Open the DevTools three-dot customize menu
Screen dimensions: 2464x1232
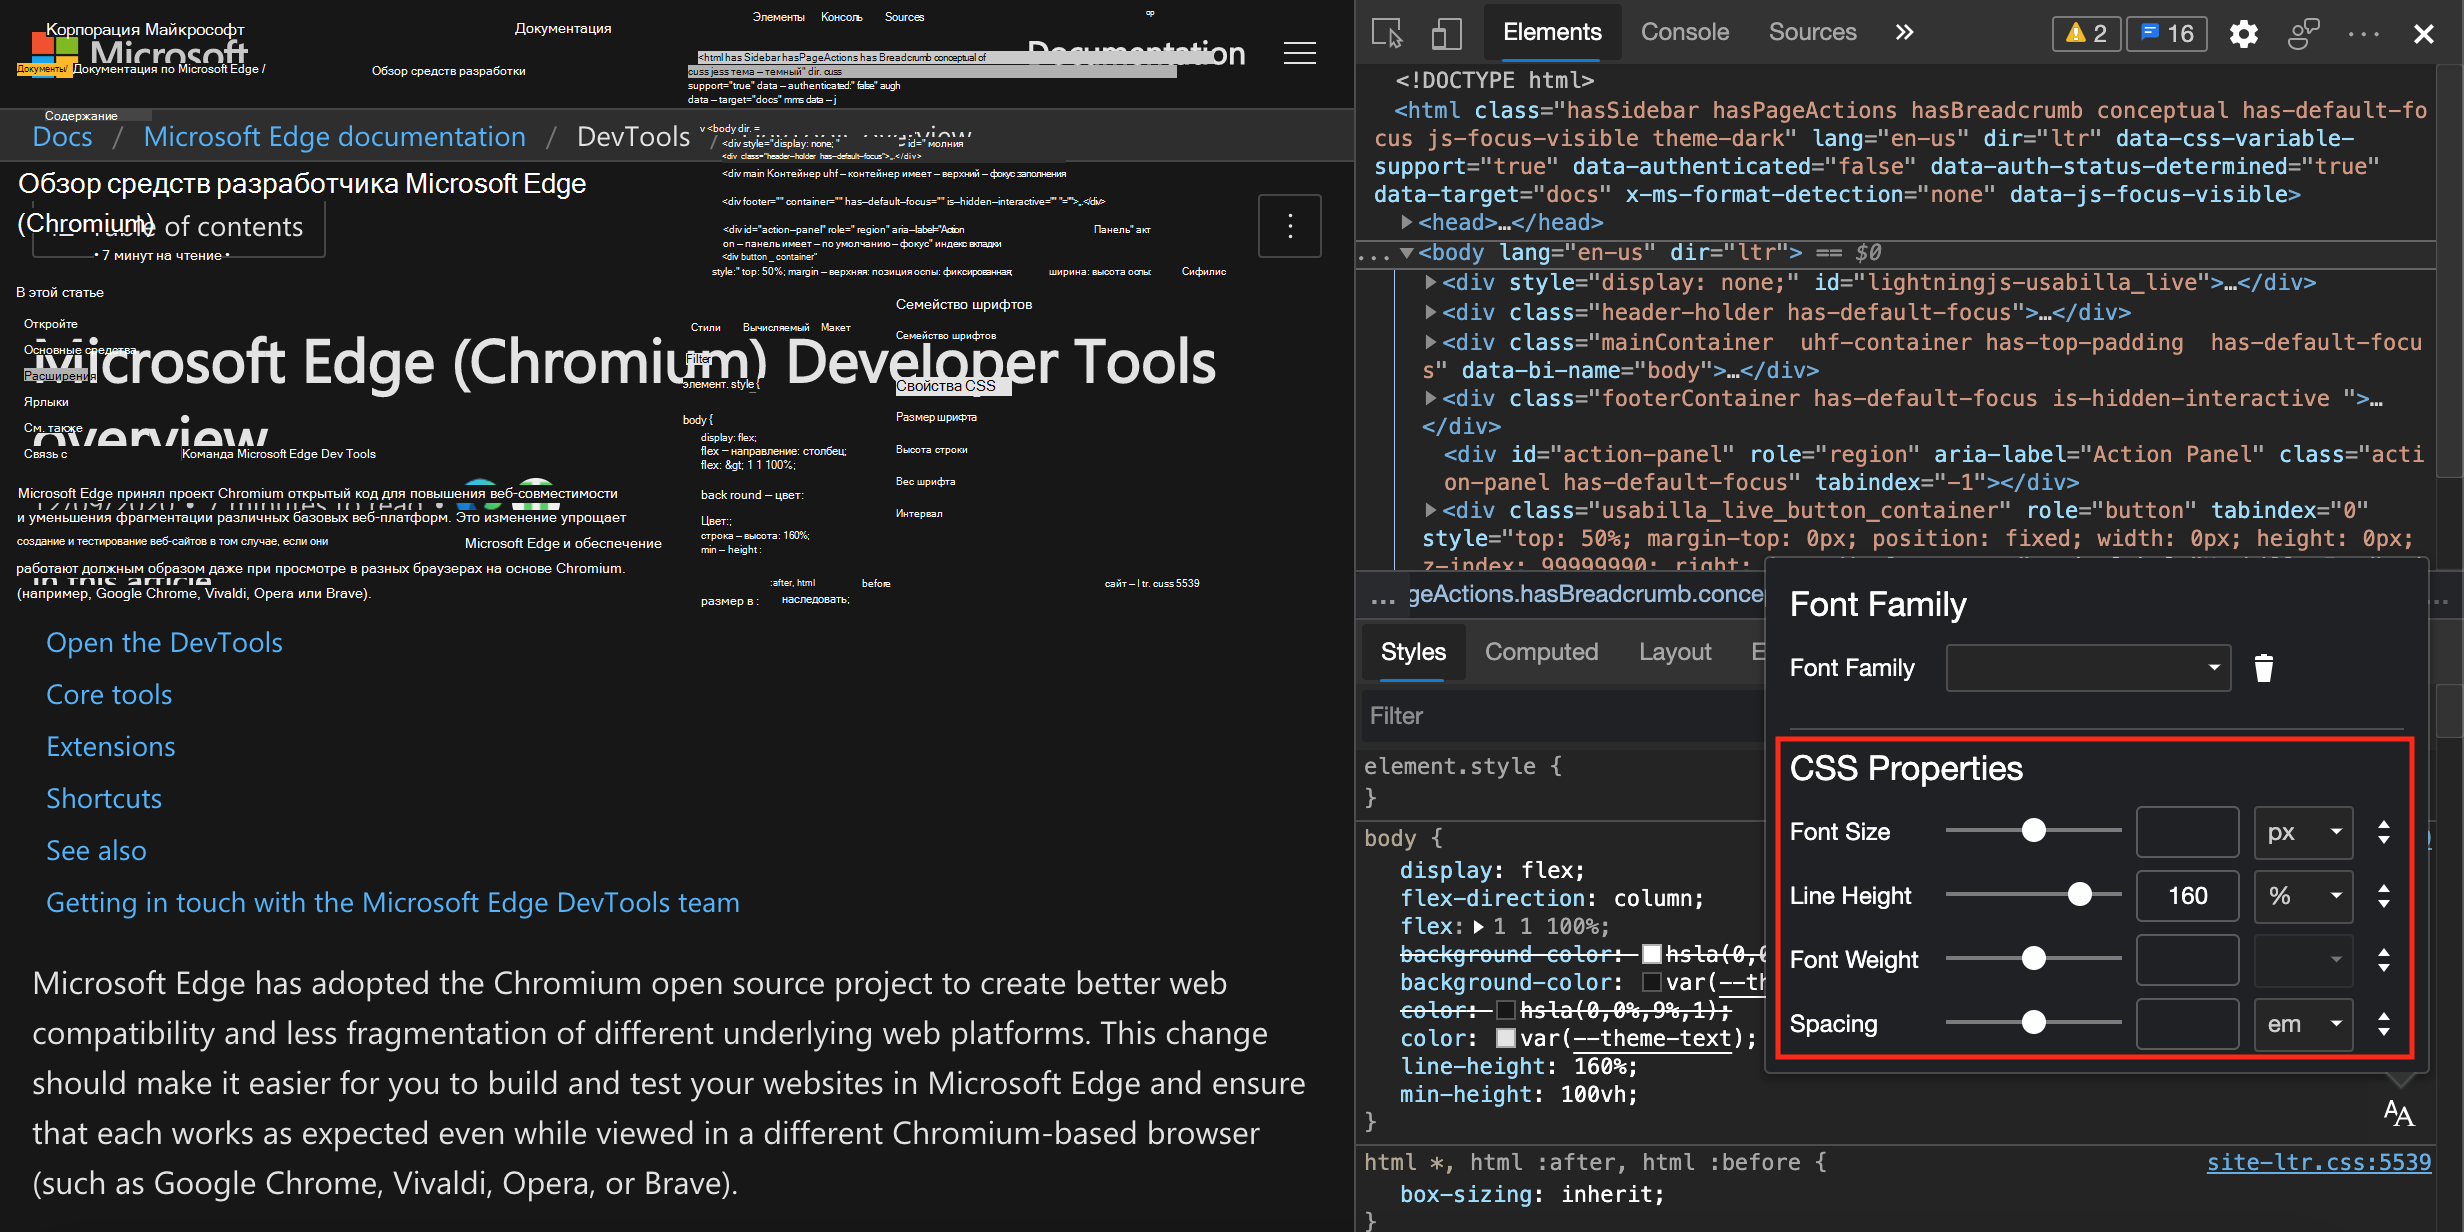coord(2364,34)
